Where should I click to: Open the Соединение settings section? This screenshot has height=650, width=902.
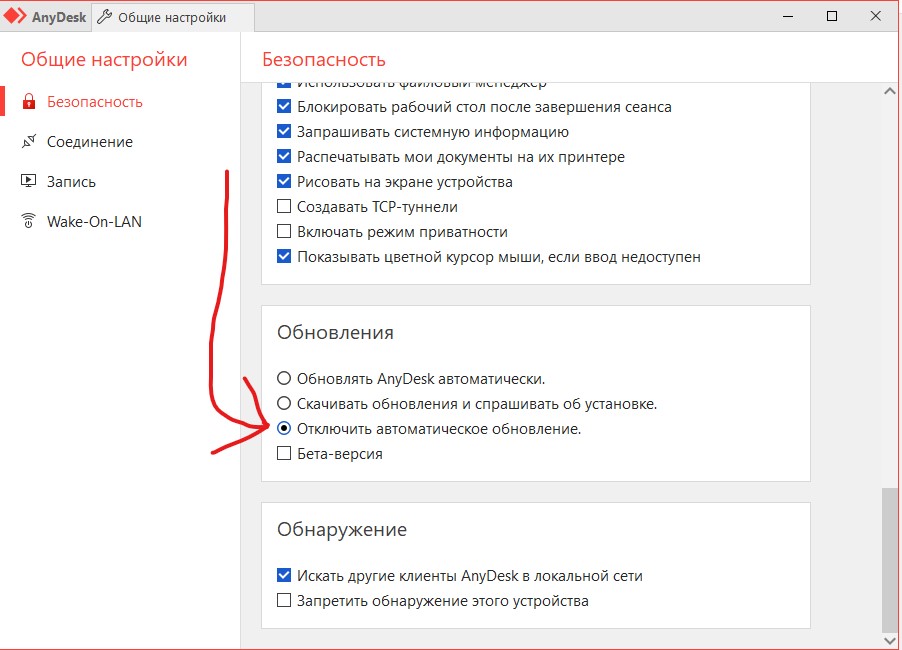click(x=90, y=142)
